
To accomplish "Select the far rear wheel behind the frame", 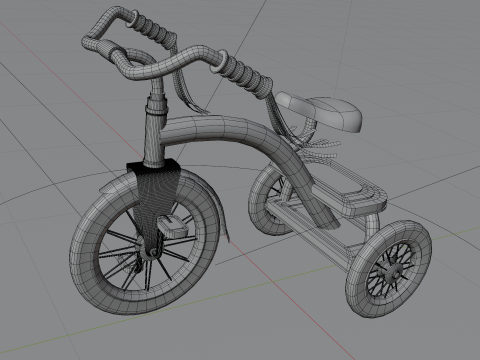I will tap(260, 207).
